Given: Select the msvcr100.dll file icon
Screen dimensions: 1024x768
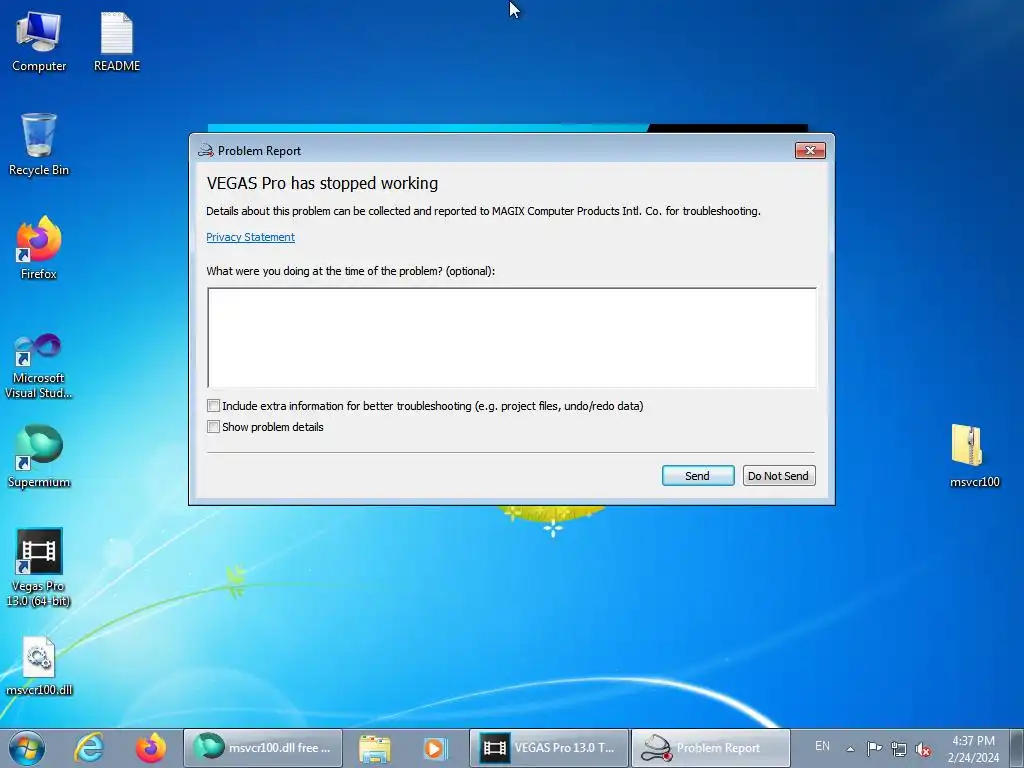Looking at the screenshot, I should (x=39, y=665).
